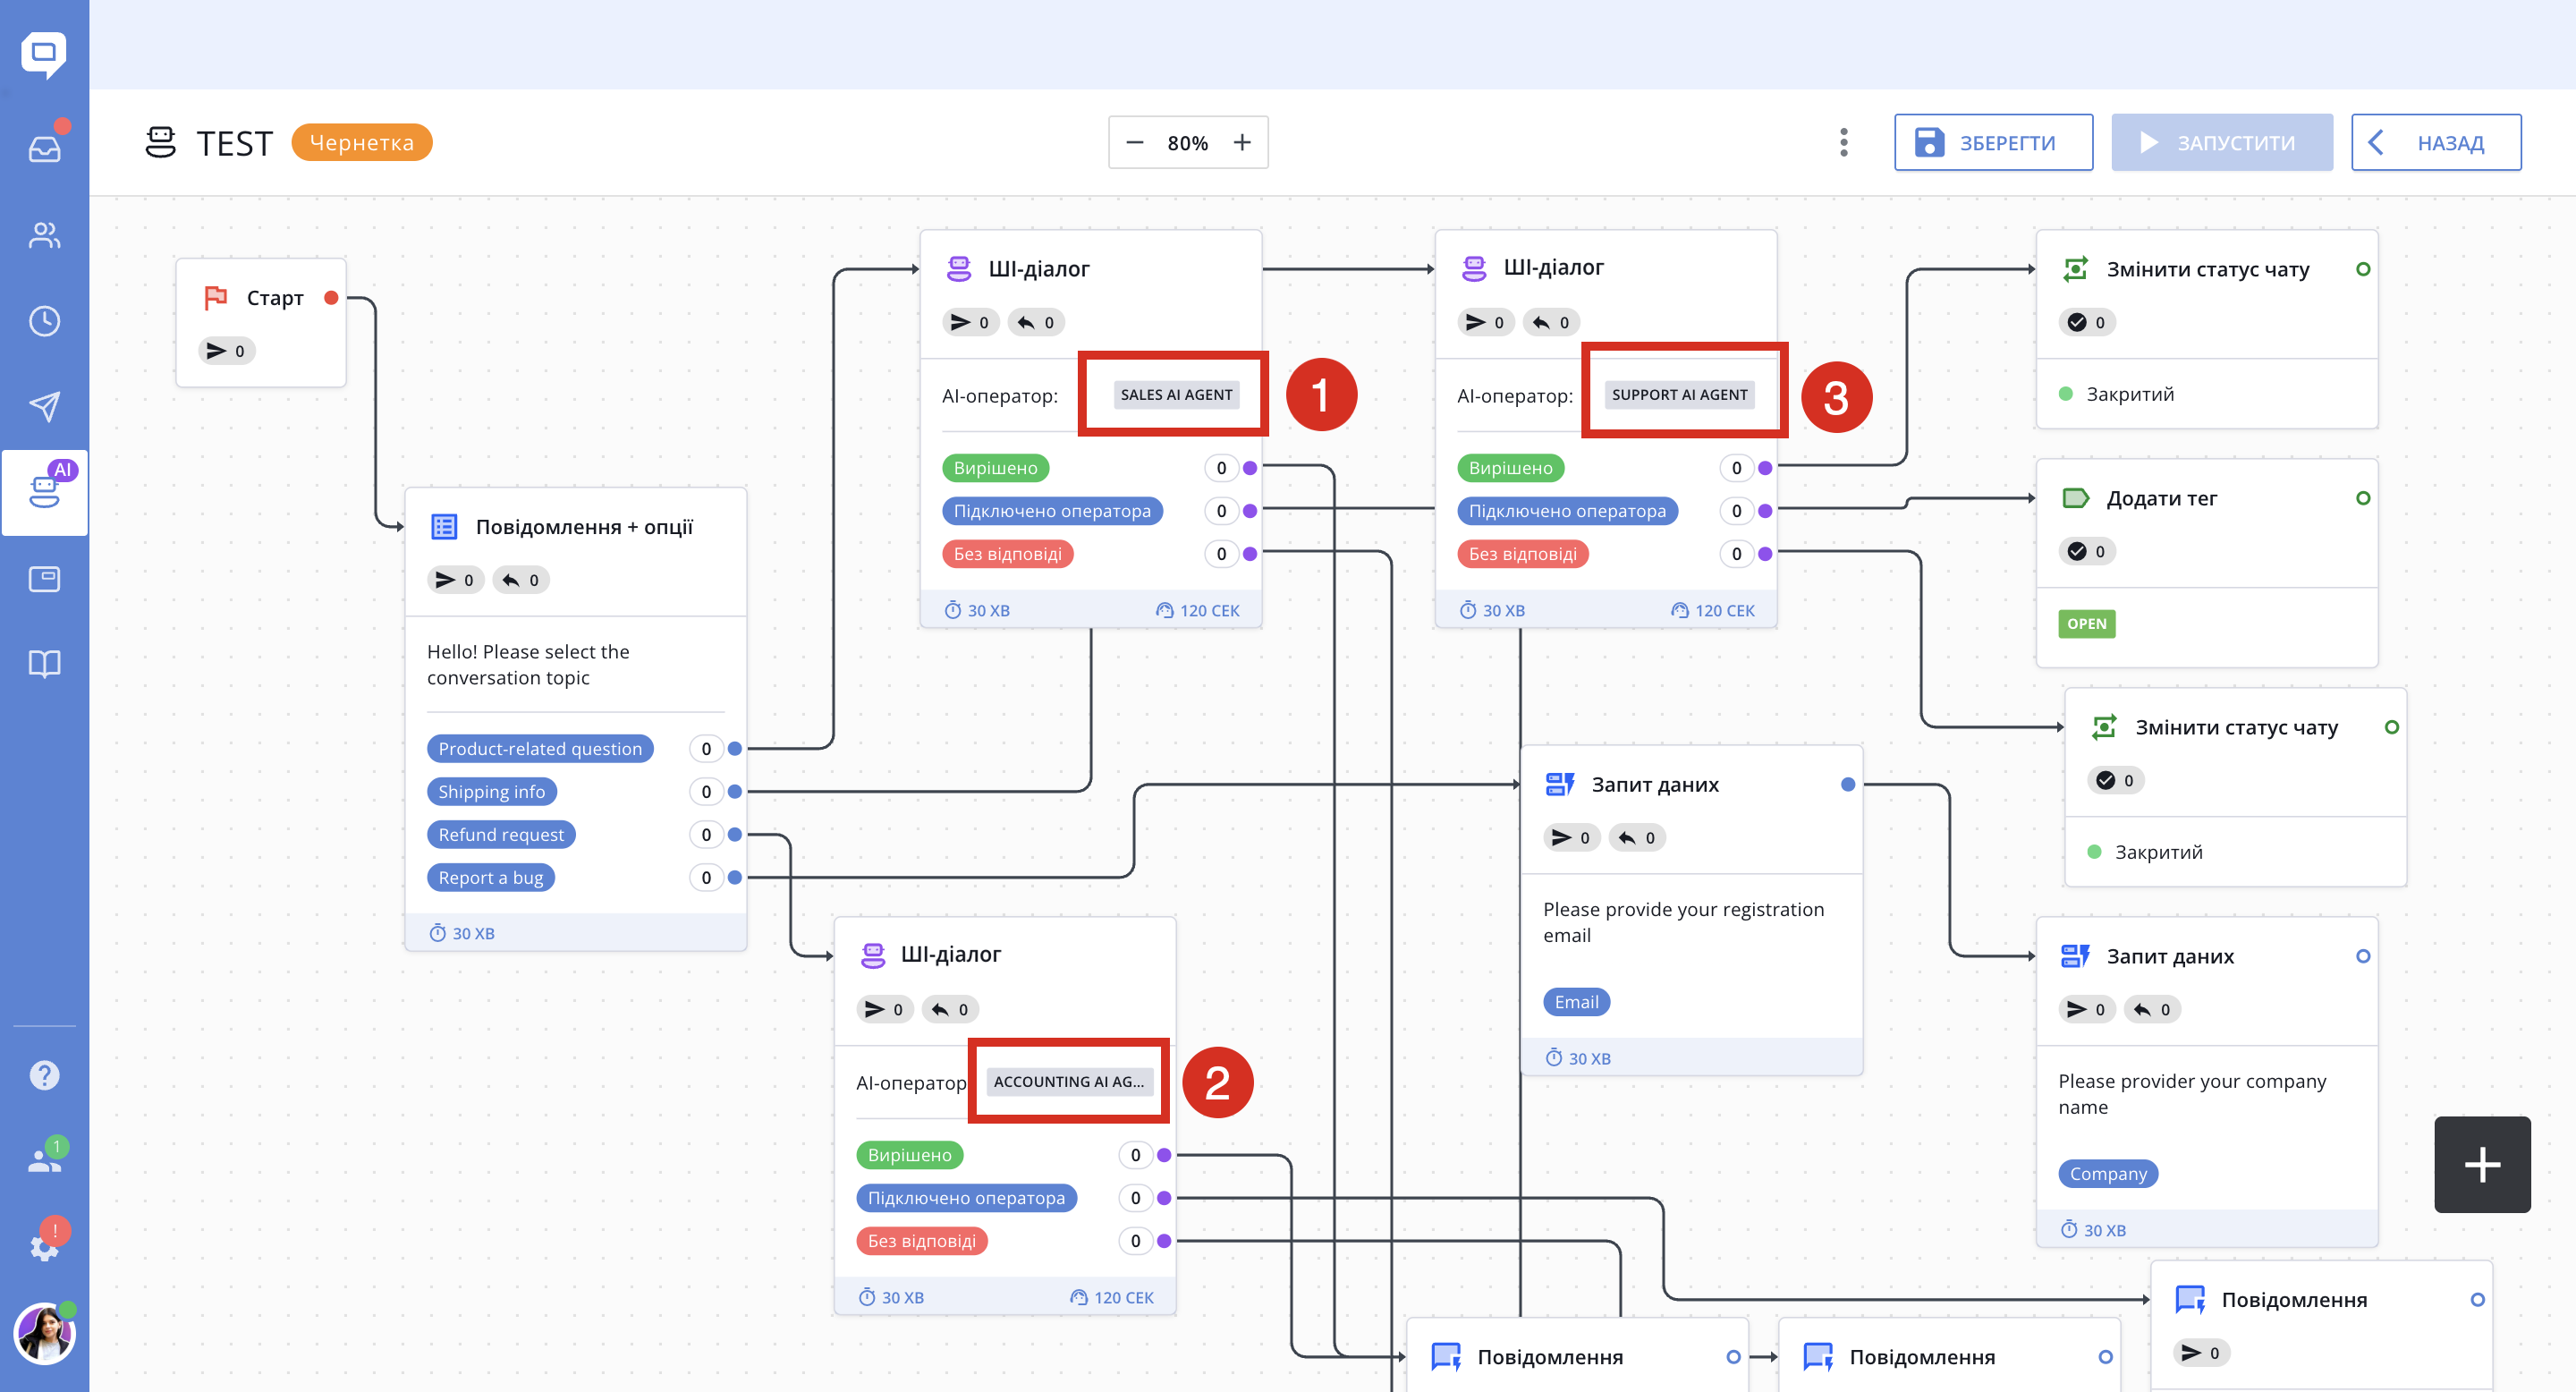Click output port of Додати тег block
Image resolution: width=2576 pixels, height=1392 pixels.
point(2363,498)
